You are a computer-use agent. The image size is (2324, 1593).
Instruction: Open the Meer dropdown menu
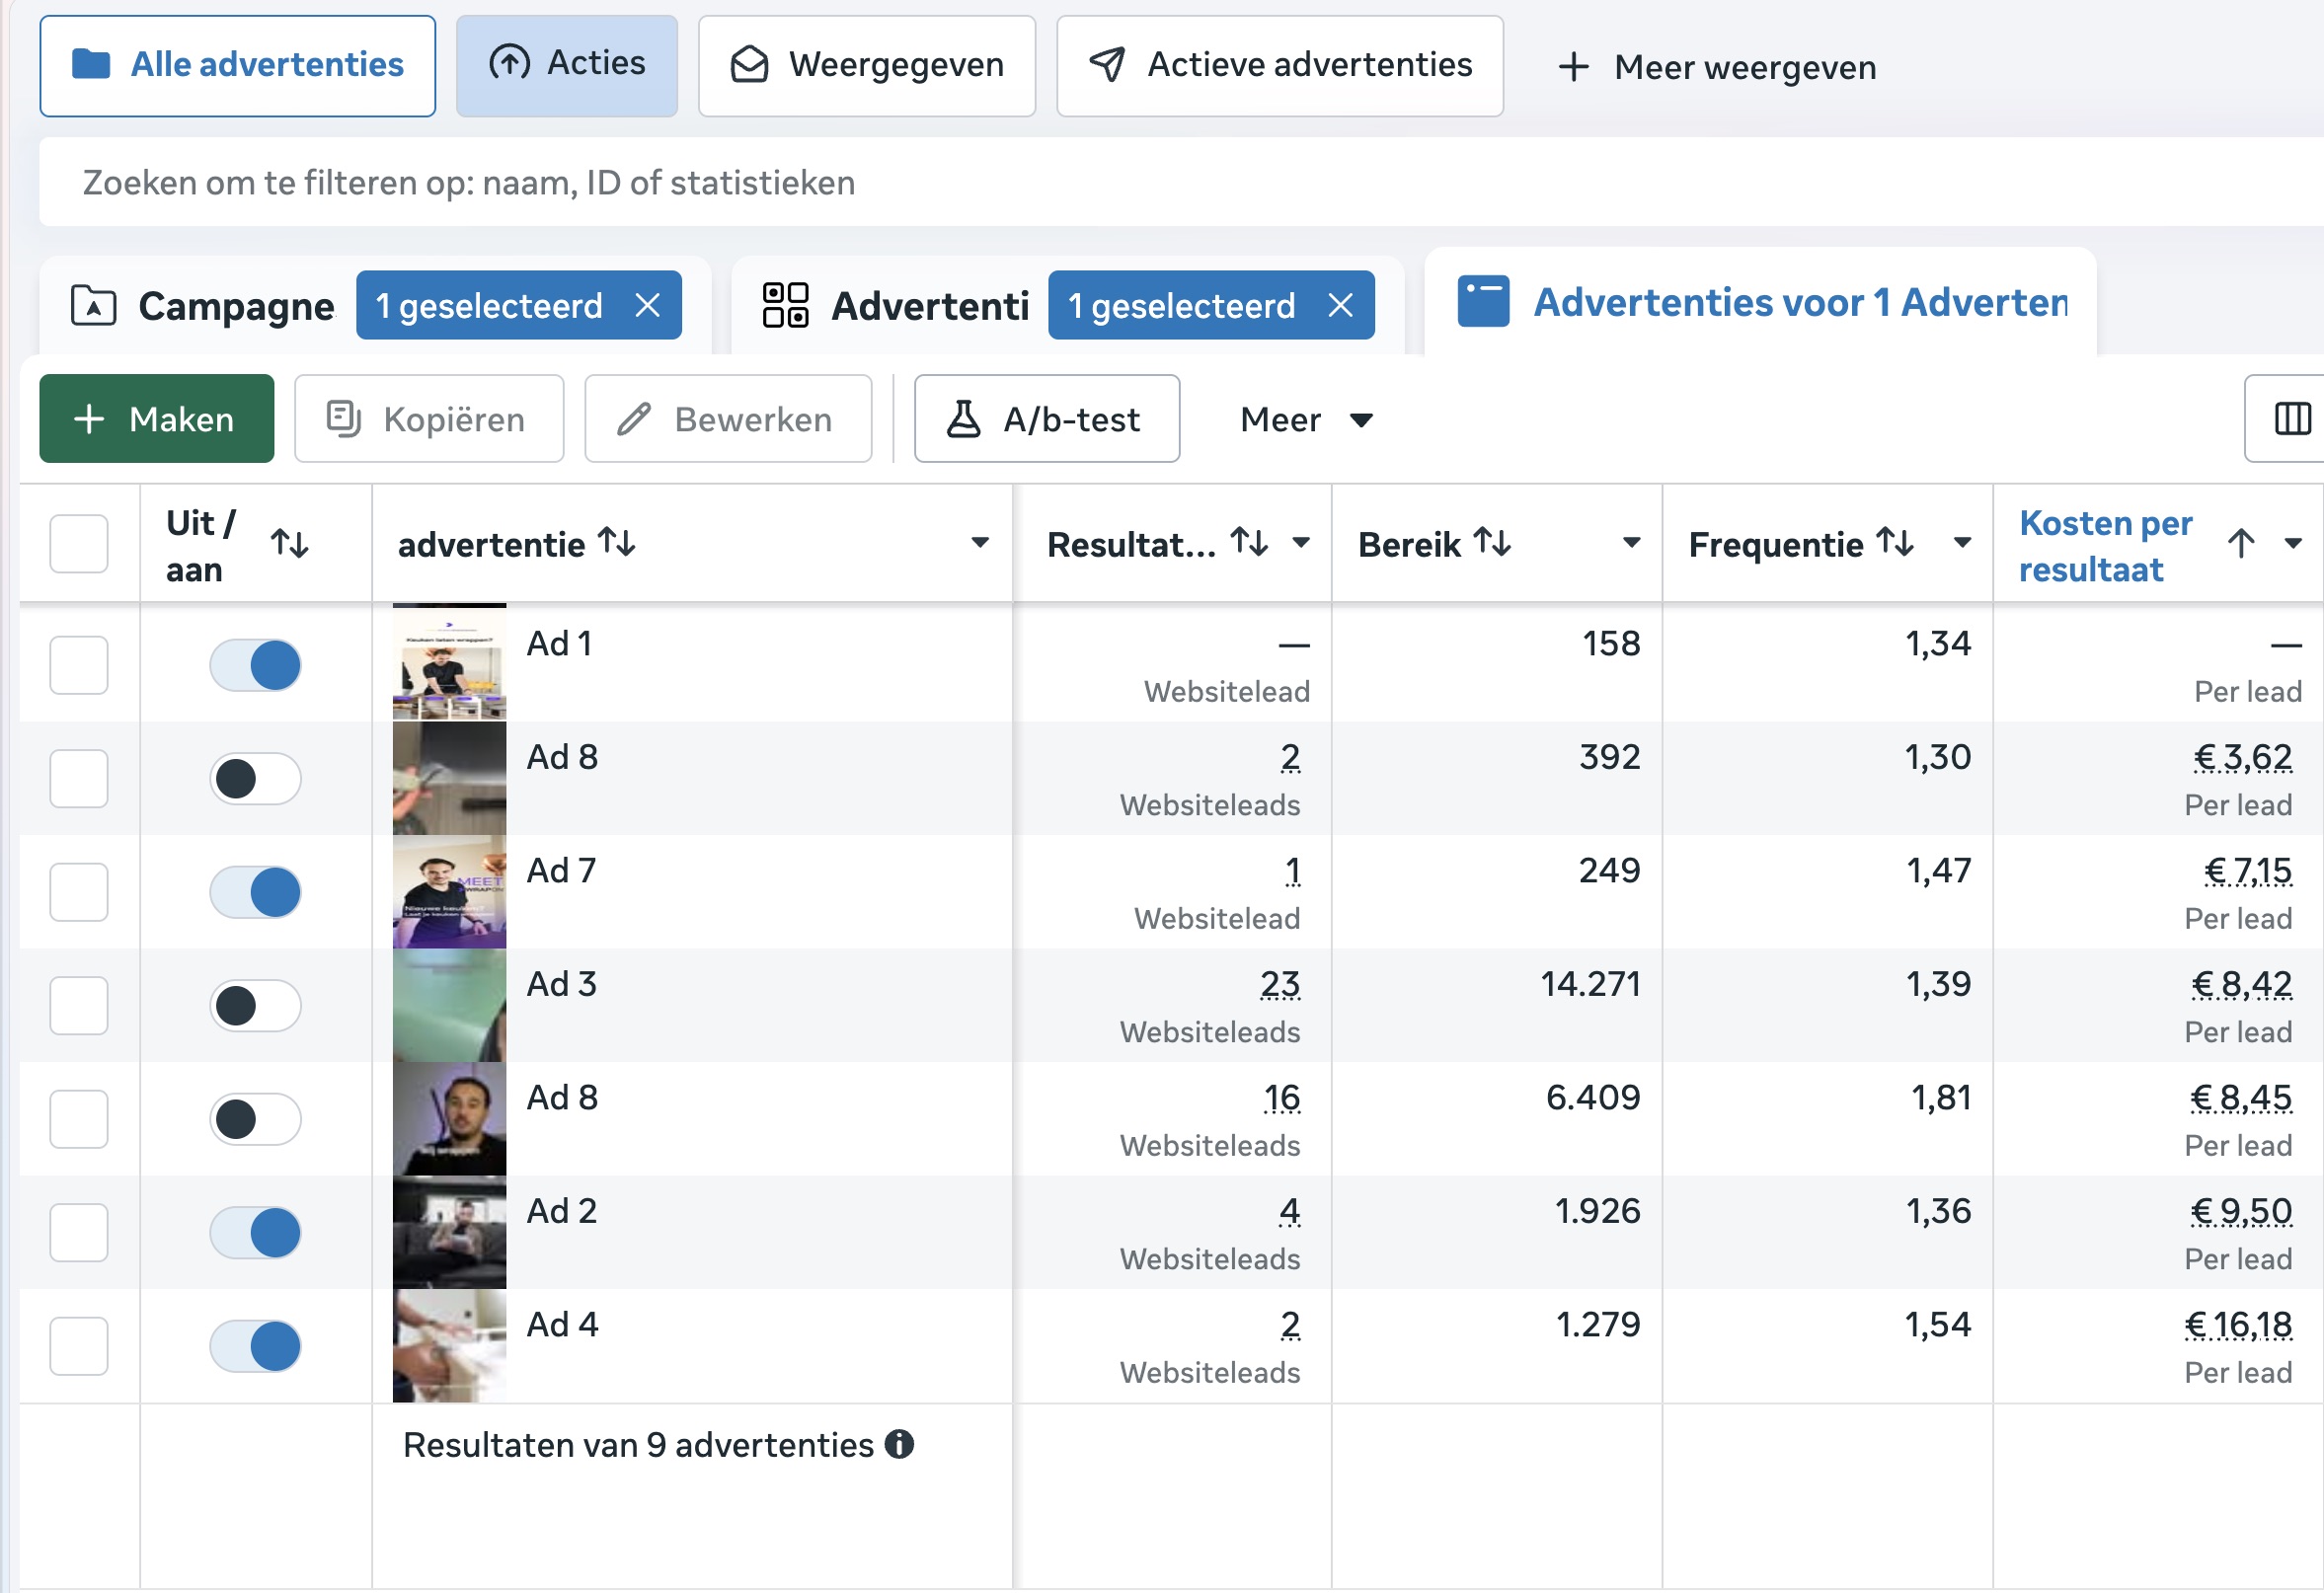point(1305,419)
